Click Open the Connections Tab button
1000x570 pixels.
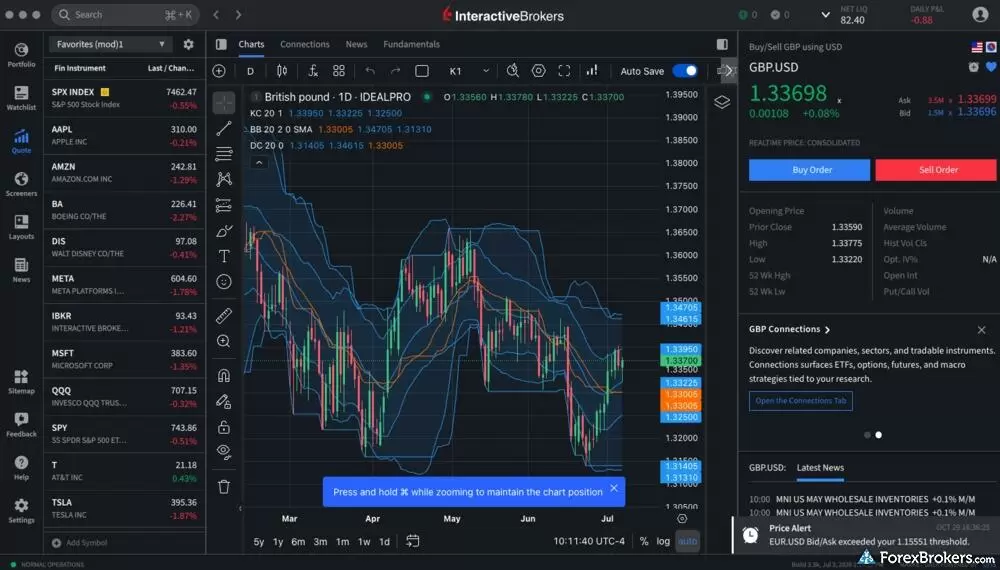point(800,401)
